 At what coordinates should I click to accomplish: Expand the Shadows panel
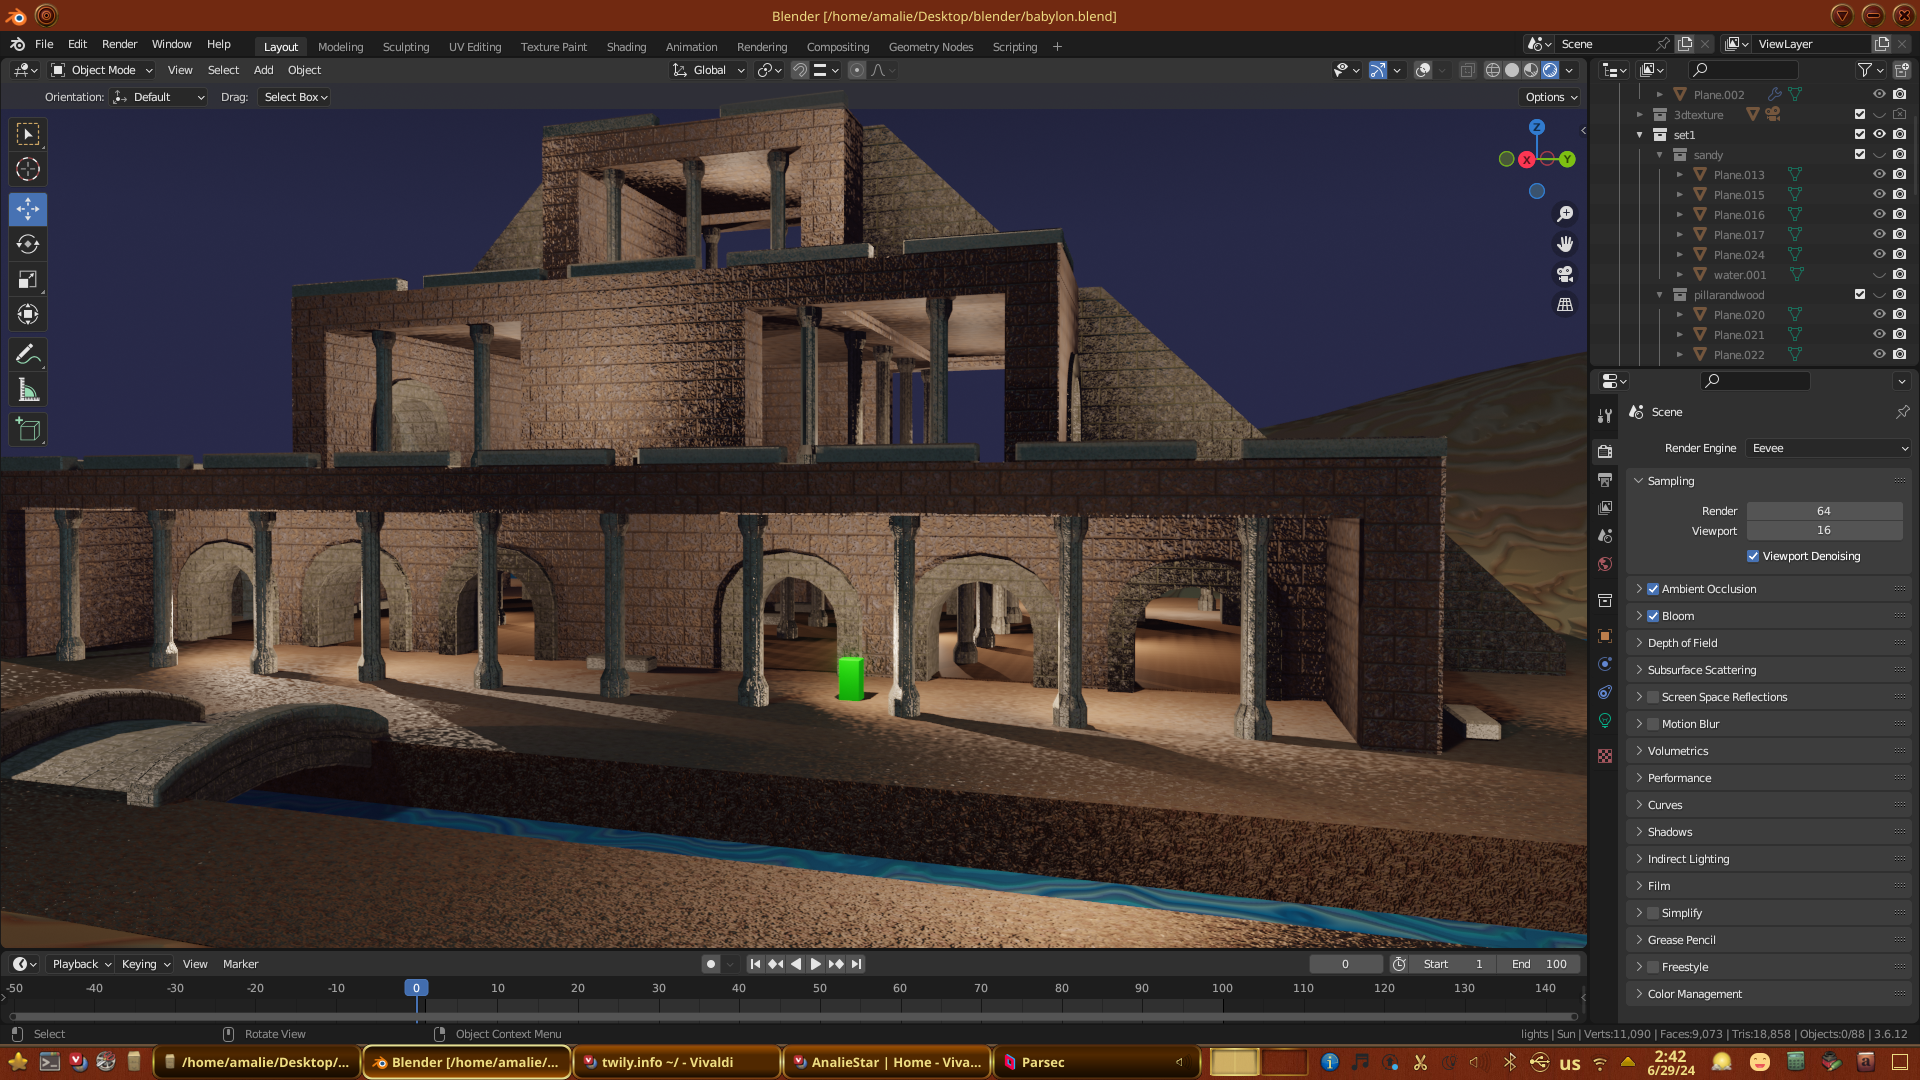click(1670, 832)
